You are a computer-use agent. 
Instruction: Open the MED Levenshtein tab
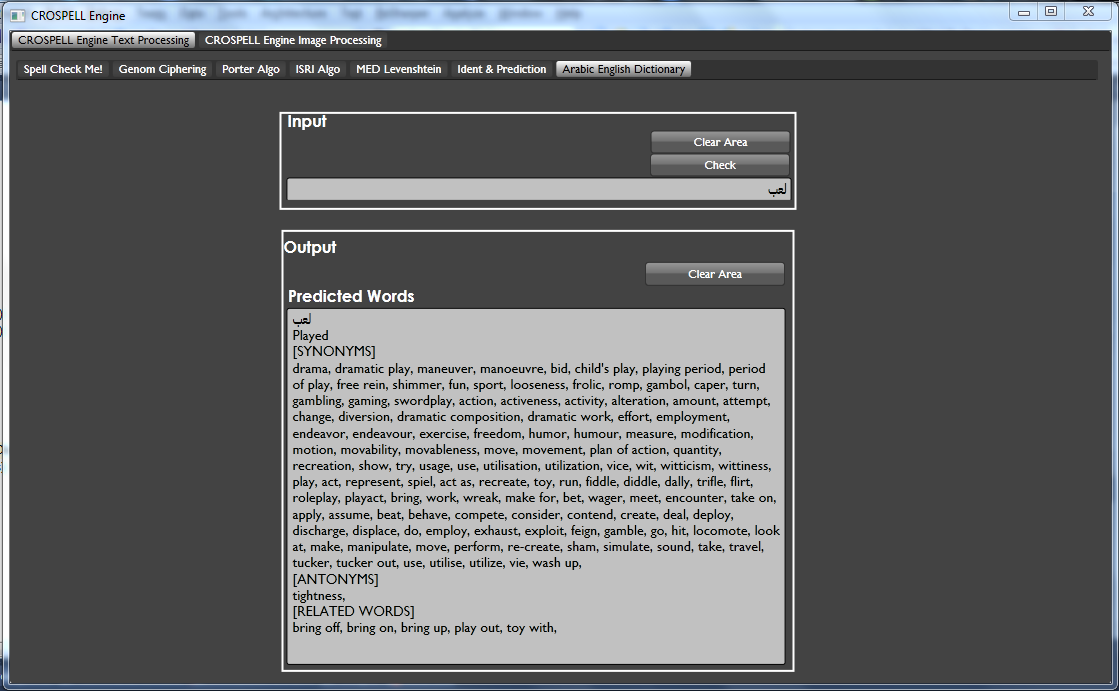point(398,70)
